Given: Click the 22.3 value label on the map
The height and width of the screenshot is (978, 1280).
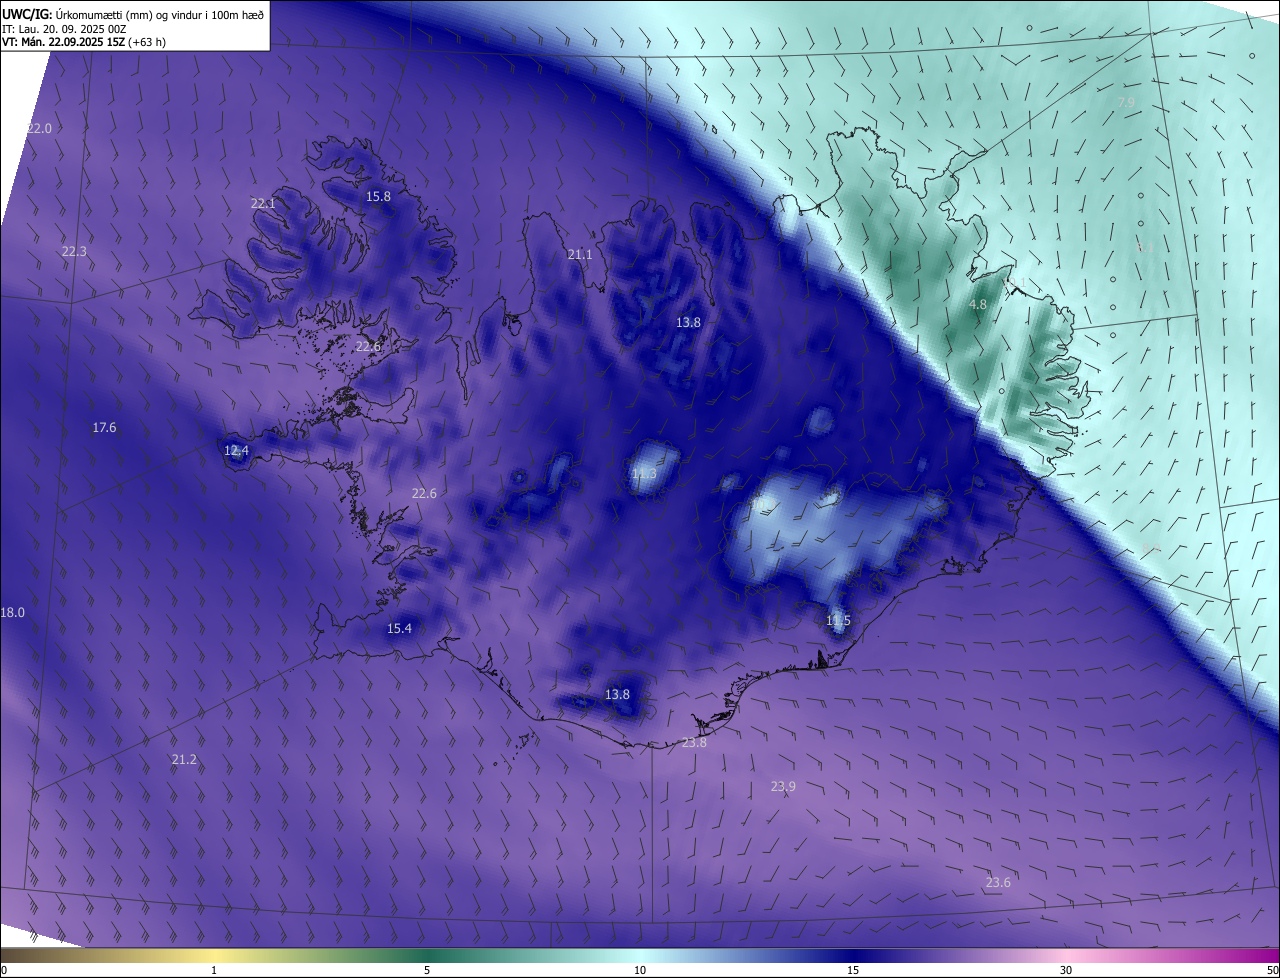Looking at the screenshot, I should point(74,251).
